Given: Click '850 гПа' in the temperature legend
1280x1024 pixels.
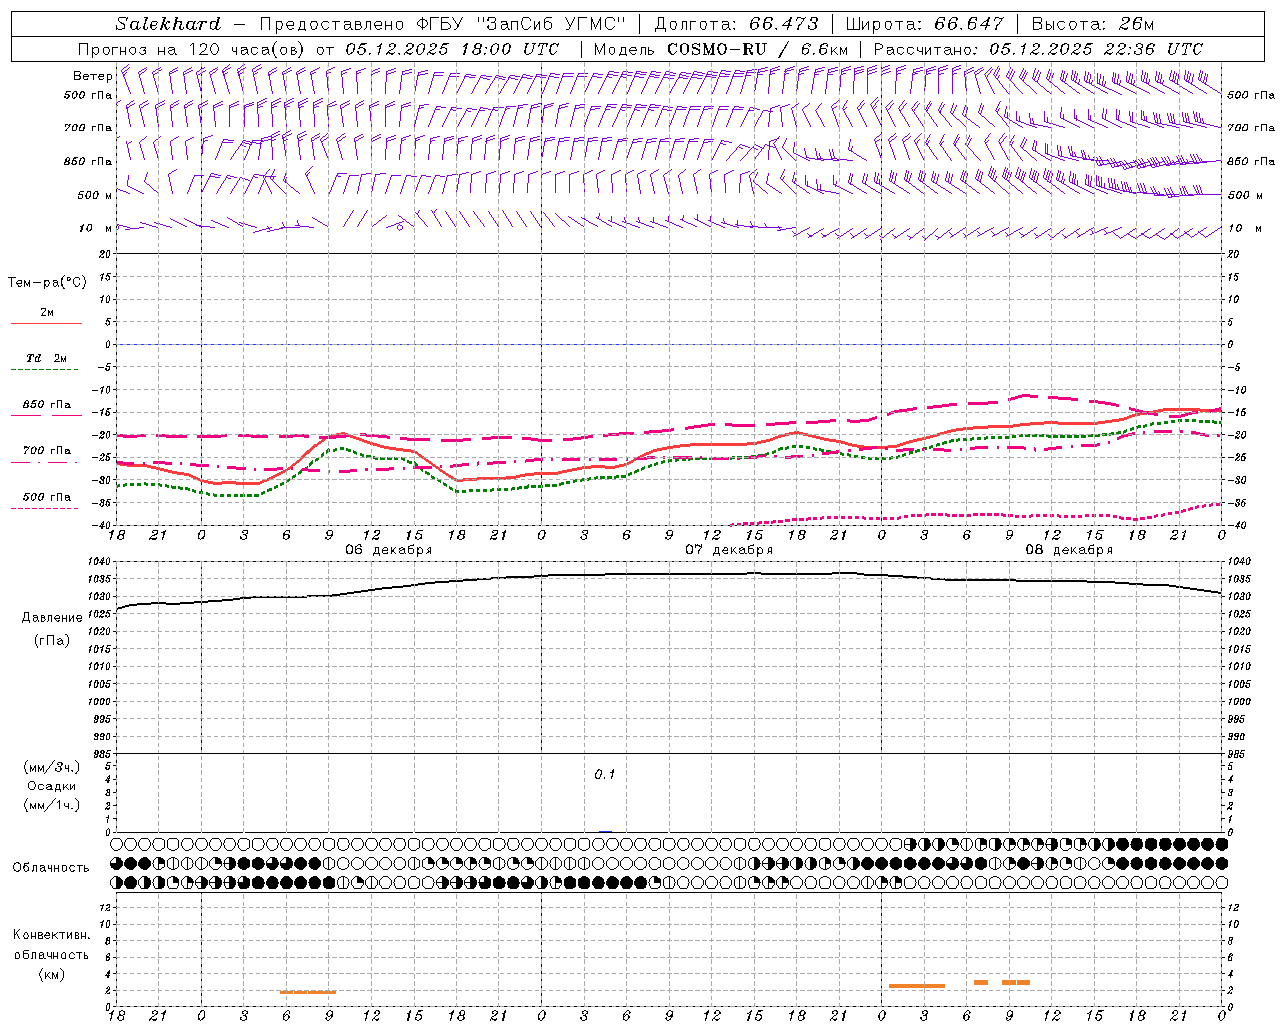Looking at the screenshot, I should click(x=47, y=405).
